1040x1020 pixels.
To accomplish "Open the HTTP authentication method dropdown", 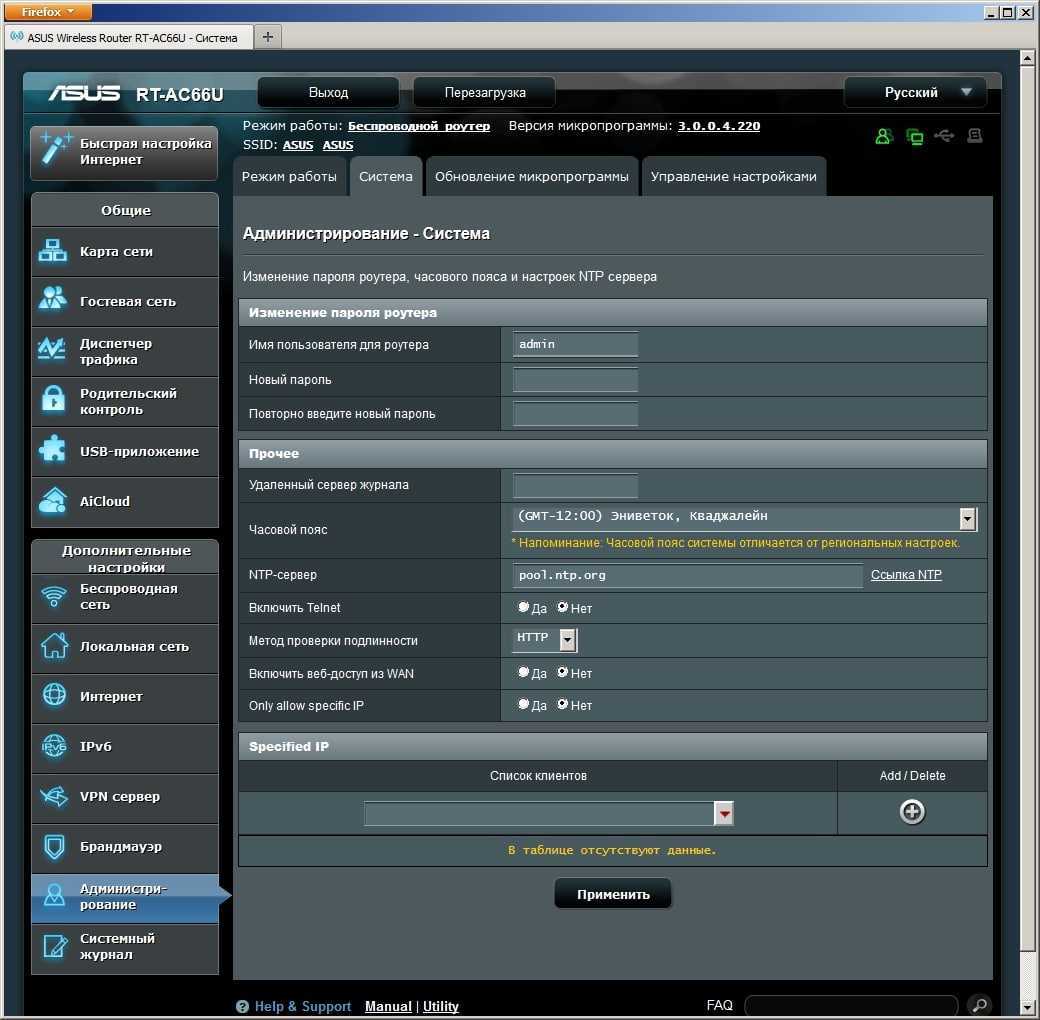I will (567, 640).
